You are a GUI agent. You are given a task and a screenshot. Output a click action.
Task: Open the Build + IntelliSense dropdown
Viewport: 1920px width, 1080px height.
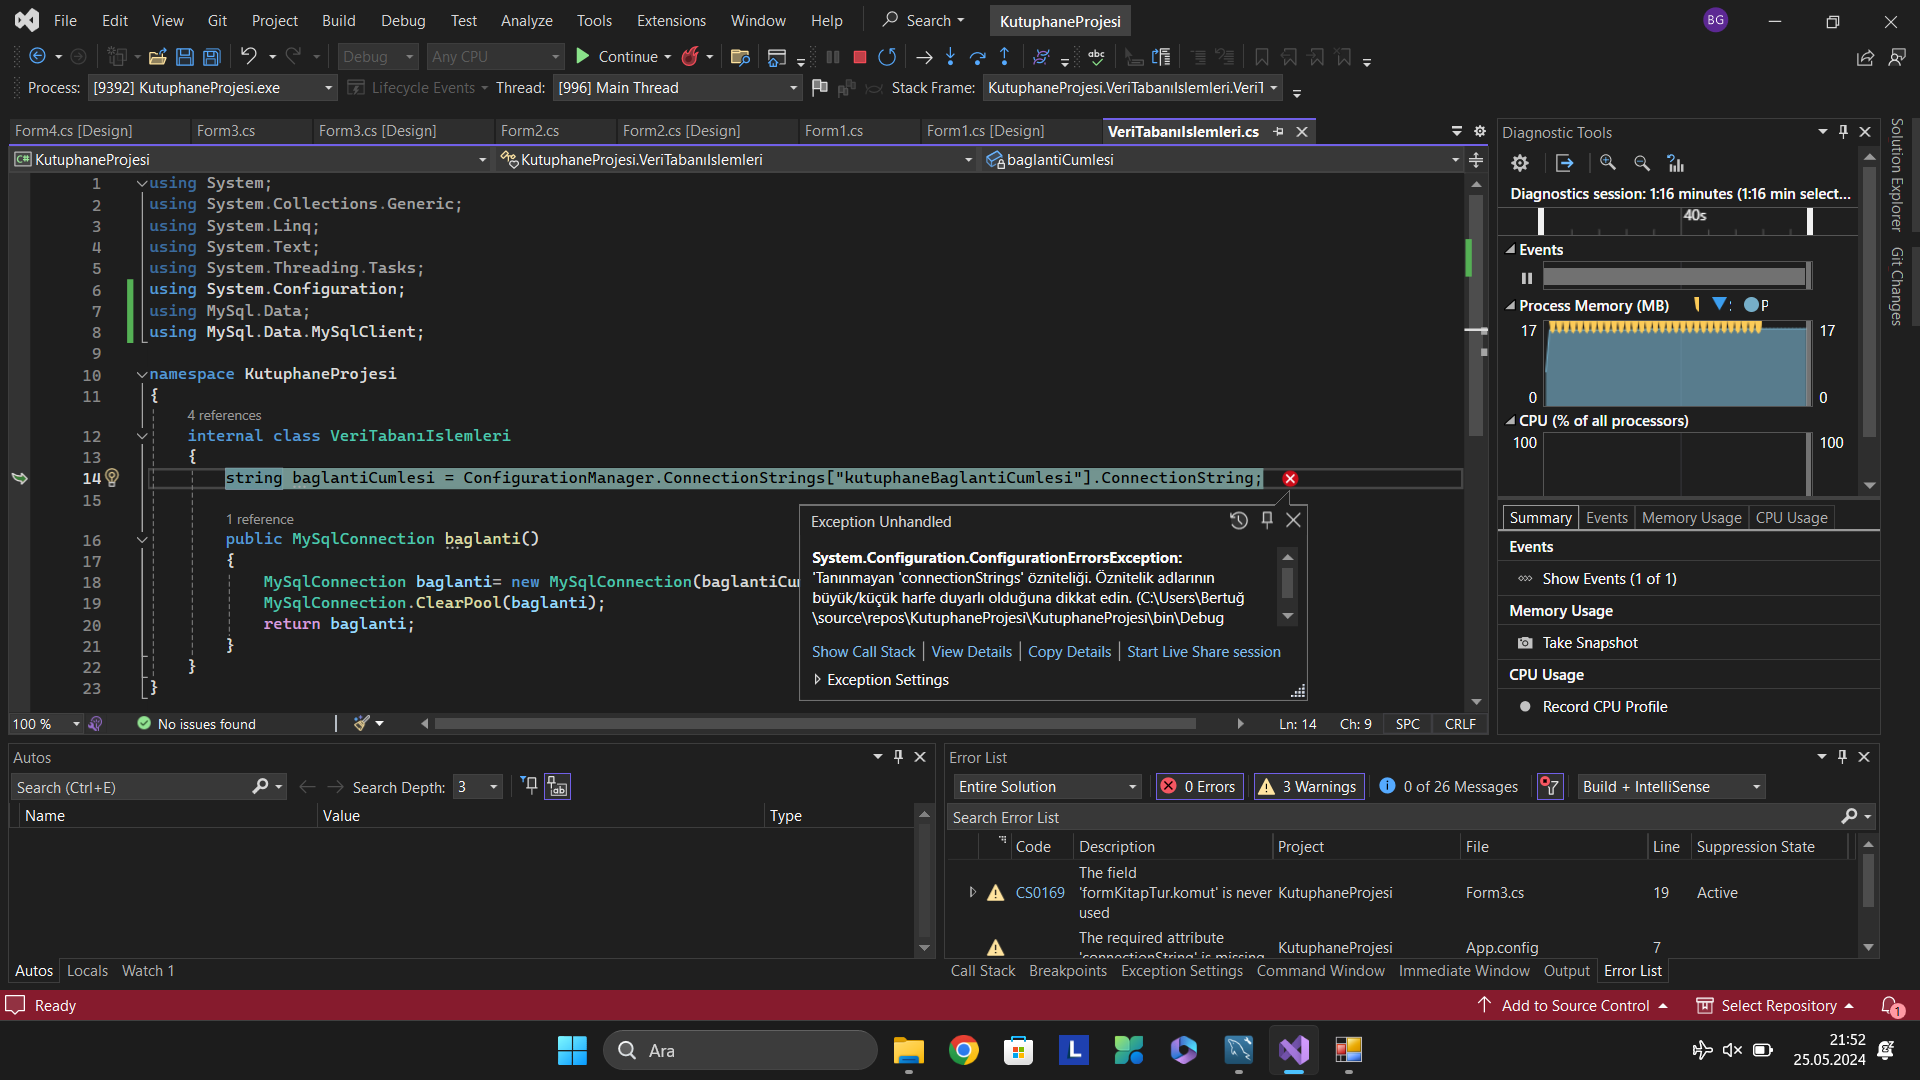[1670, 787]
